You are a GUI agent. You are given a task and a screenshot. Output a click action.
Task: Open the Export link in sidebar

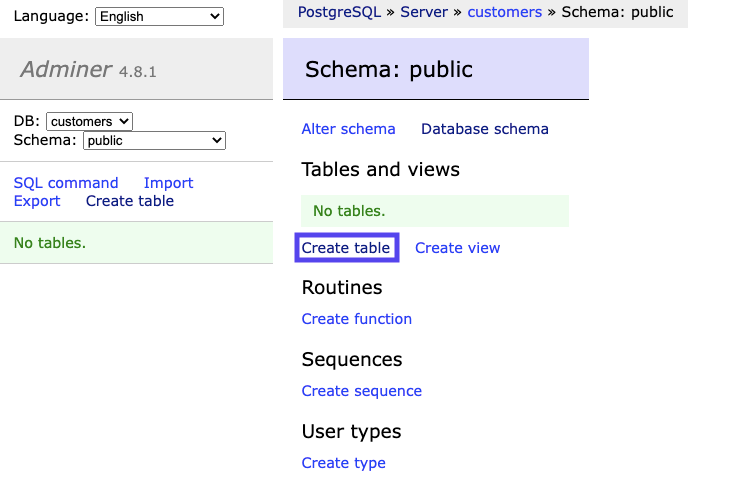(x=37, y=201)
